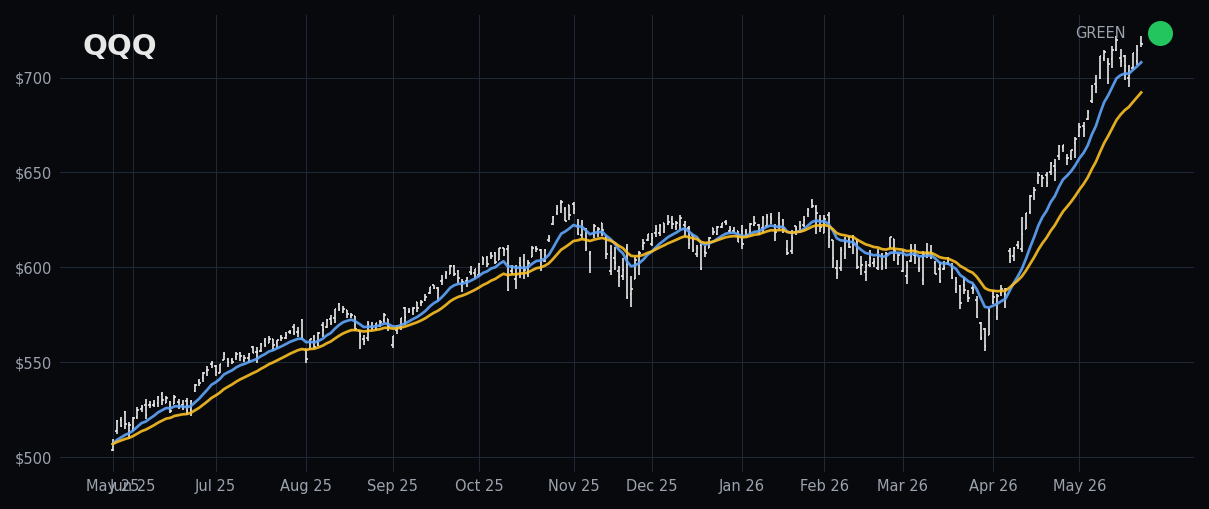Screen dimensions: 1209x509
Task: Click the Nov 25 date label
Action: point(574,486)
